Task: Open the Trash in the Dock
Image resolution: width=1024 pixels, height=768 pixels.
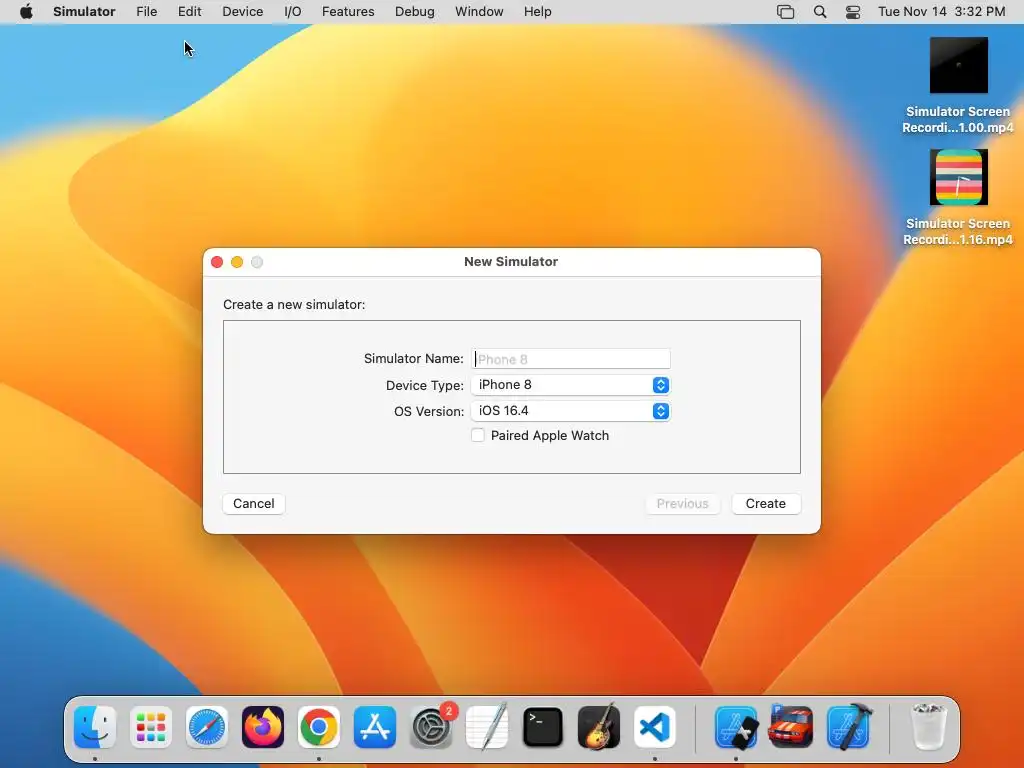Action: click(929, 727)
